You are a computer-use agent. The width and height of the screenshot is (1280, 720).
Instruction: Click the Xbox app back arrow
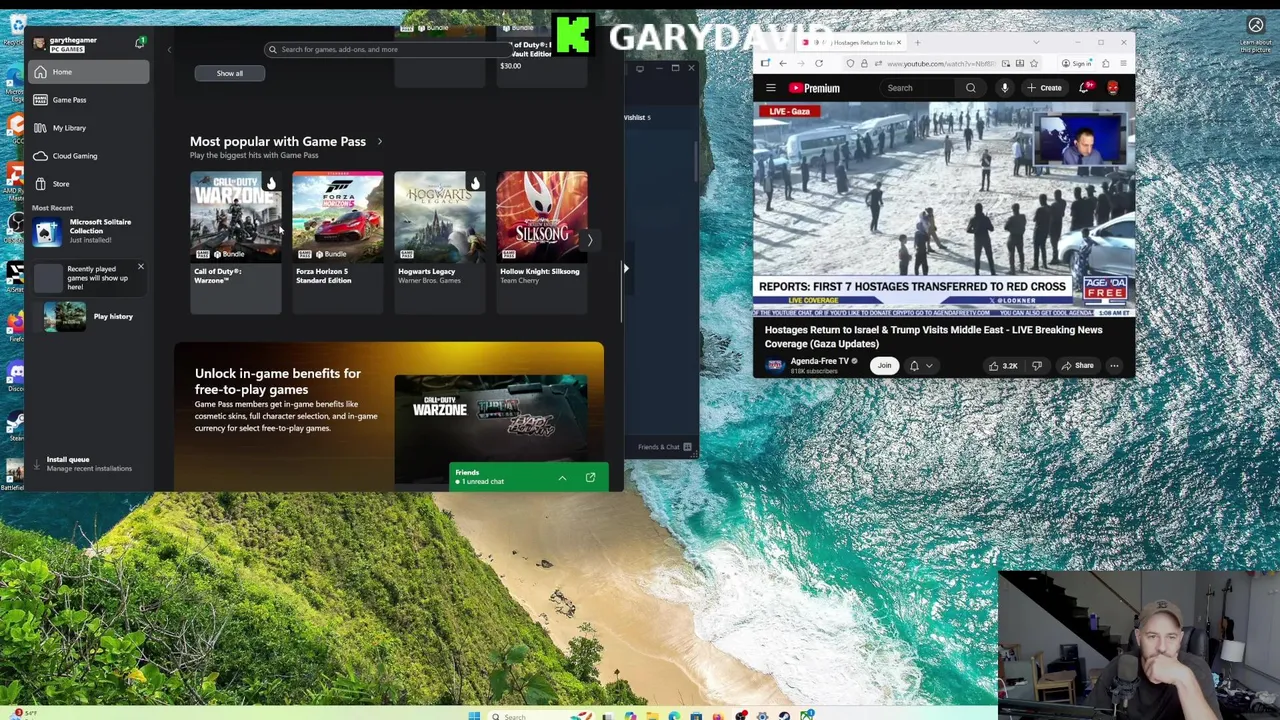169,49
